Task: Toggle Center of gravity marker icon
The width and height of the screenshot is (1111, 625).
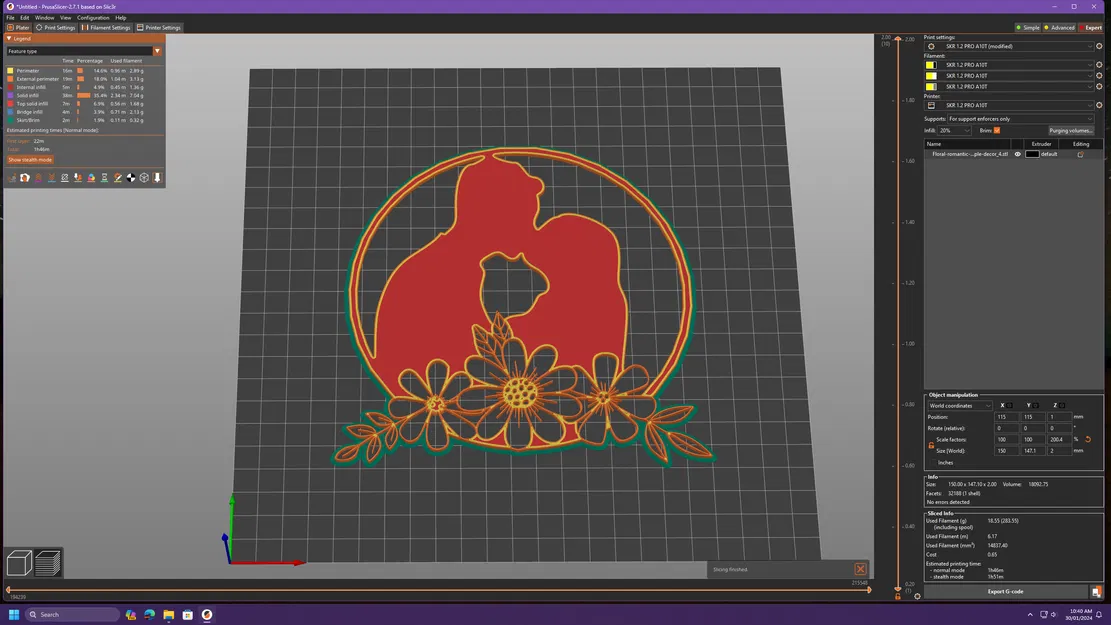Action: (131, 178)
